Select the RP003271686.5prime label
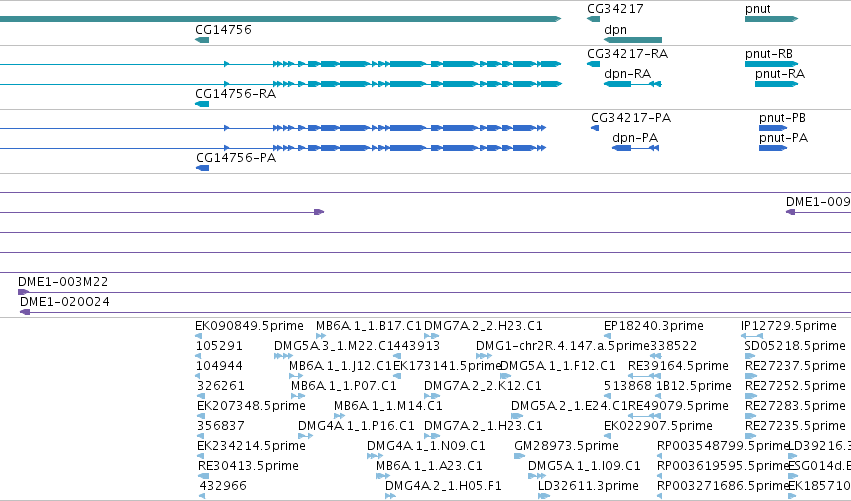The image size is (851, 501). click(722, 486)
